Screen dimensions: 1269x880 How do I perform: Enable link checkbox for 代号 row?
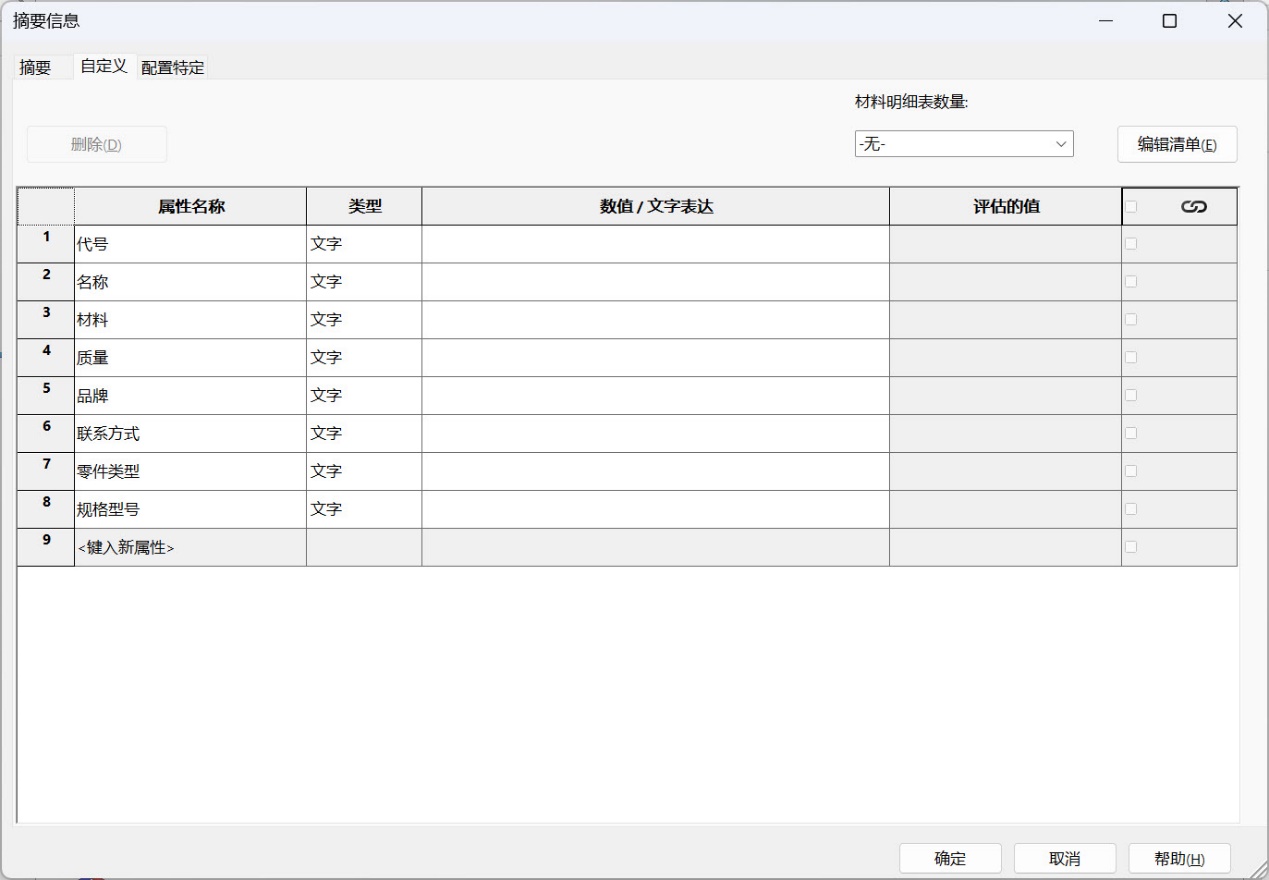pyautogui.click(x=1131, y=244)
